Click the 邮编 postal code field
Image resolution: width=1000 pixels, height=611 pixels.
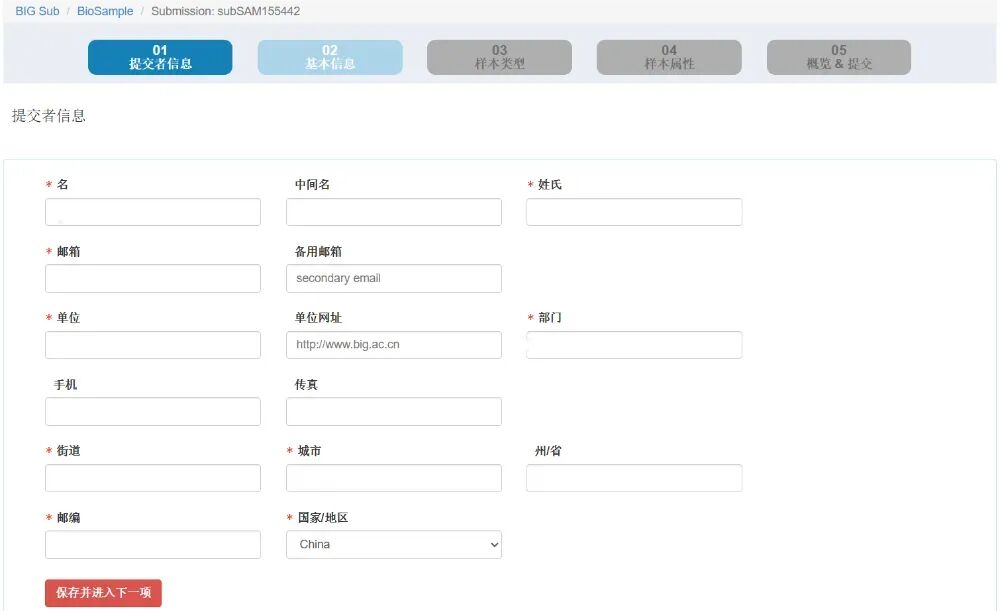click(x=152, y=544)
